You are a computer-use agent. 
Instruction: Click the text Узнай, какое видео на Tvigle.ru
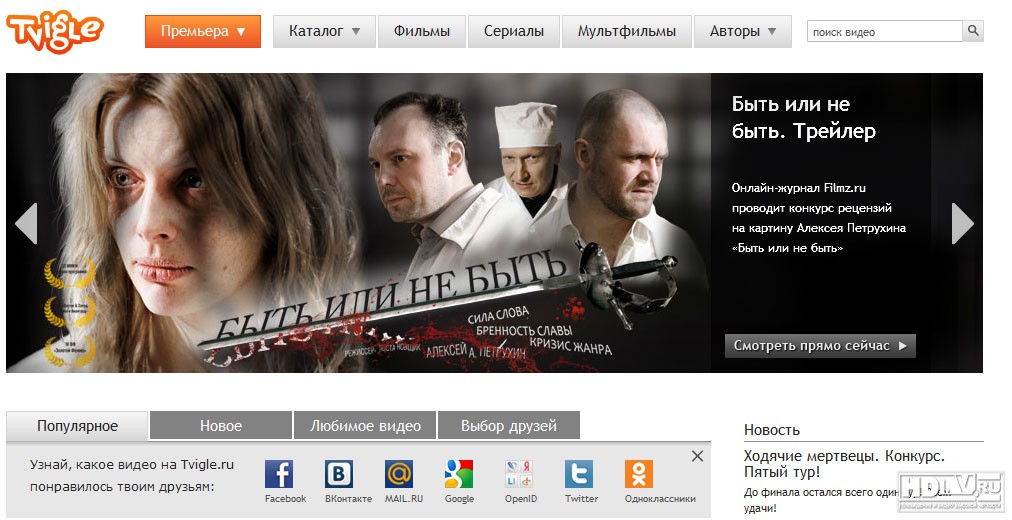[132, 465]
